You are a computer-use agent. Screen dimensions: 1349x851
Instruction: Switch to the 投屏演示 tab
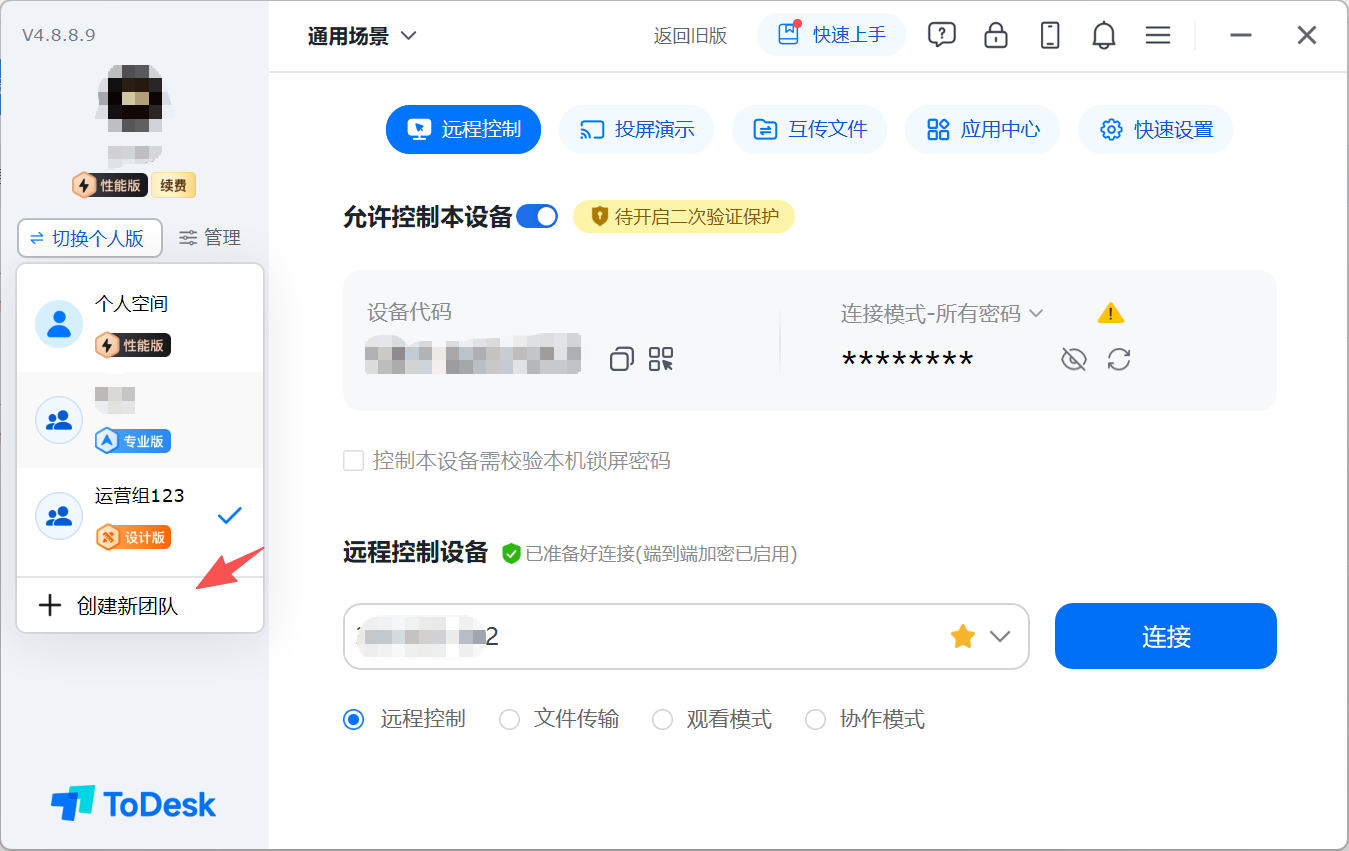[x=636, y=129]
